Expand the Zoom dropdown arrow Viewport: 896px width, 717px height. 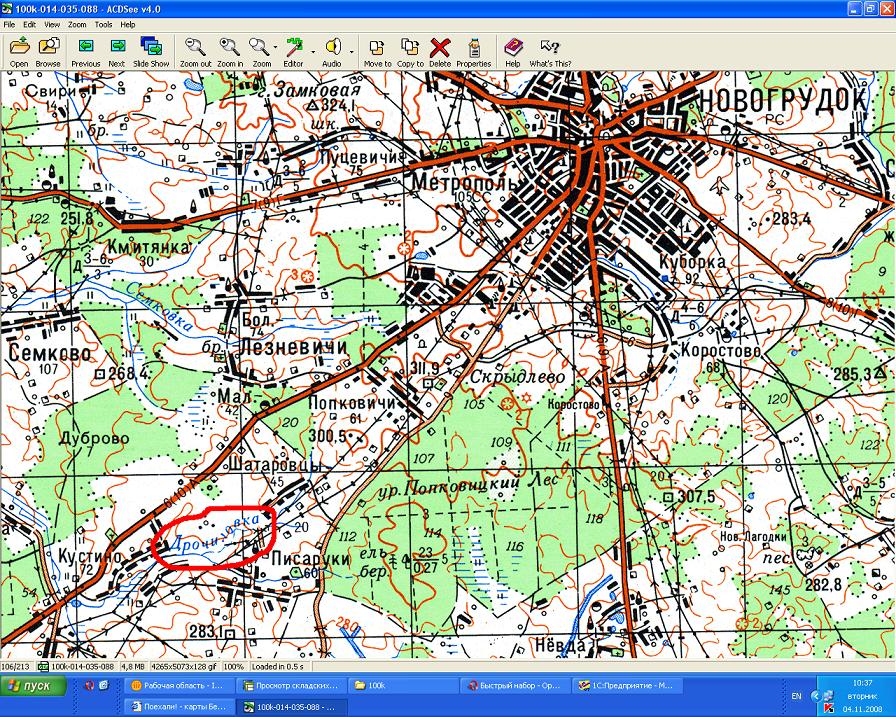(x=276, y=49)
